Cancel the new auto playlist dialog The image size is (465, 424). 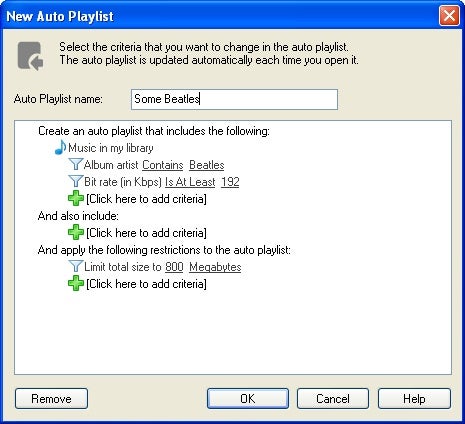[x=333, y=399]
